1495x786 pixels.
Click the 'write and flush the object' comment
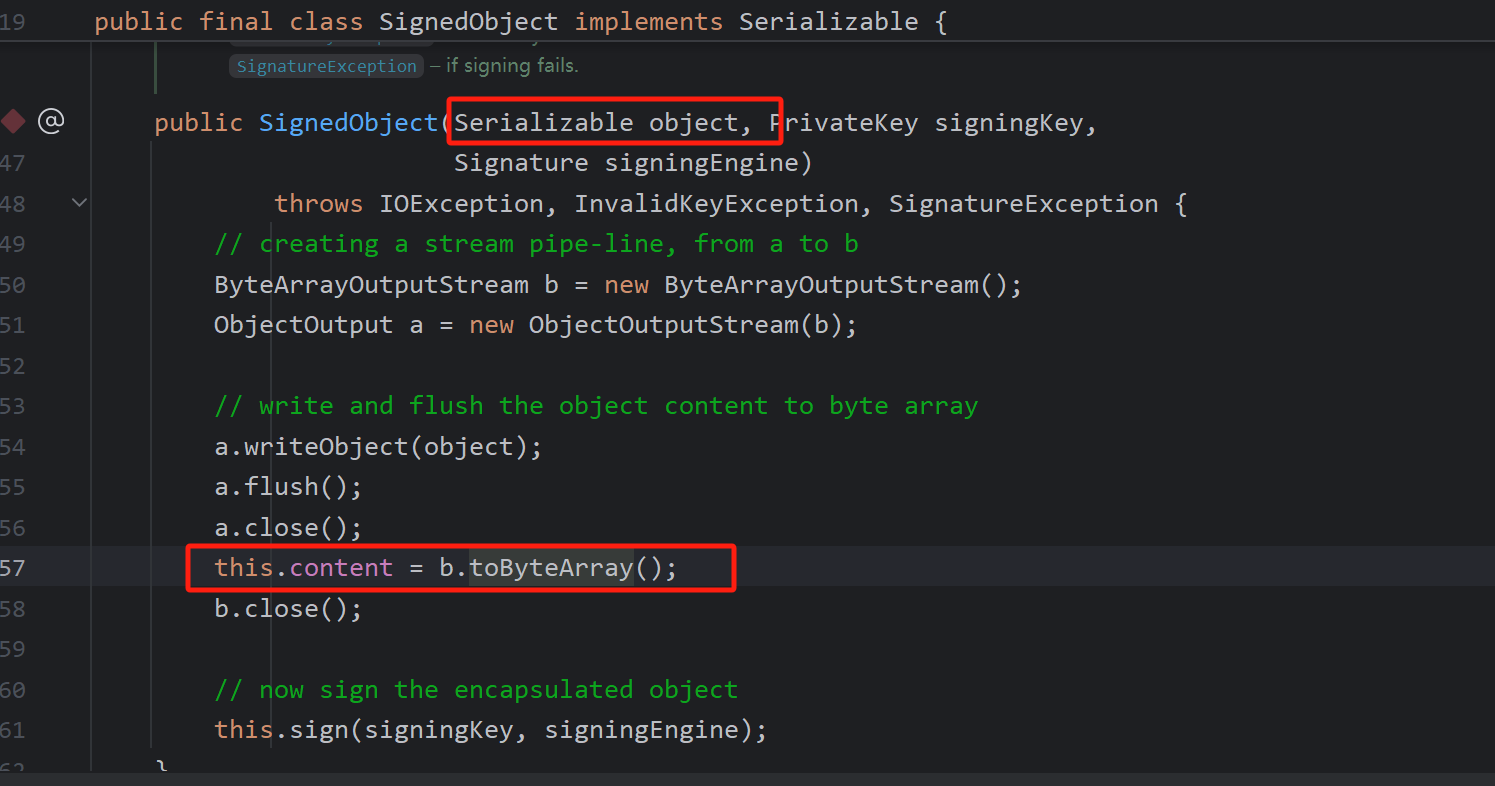[x=596, y=406]
